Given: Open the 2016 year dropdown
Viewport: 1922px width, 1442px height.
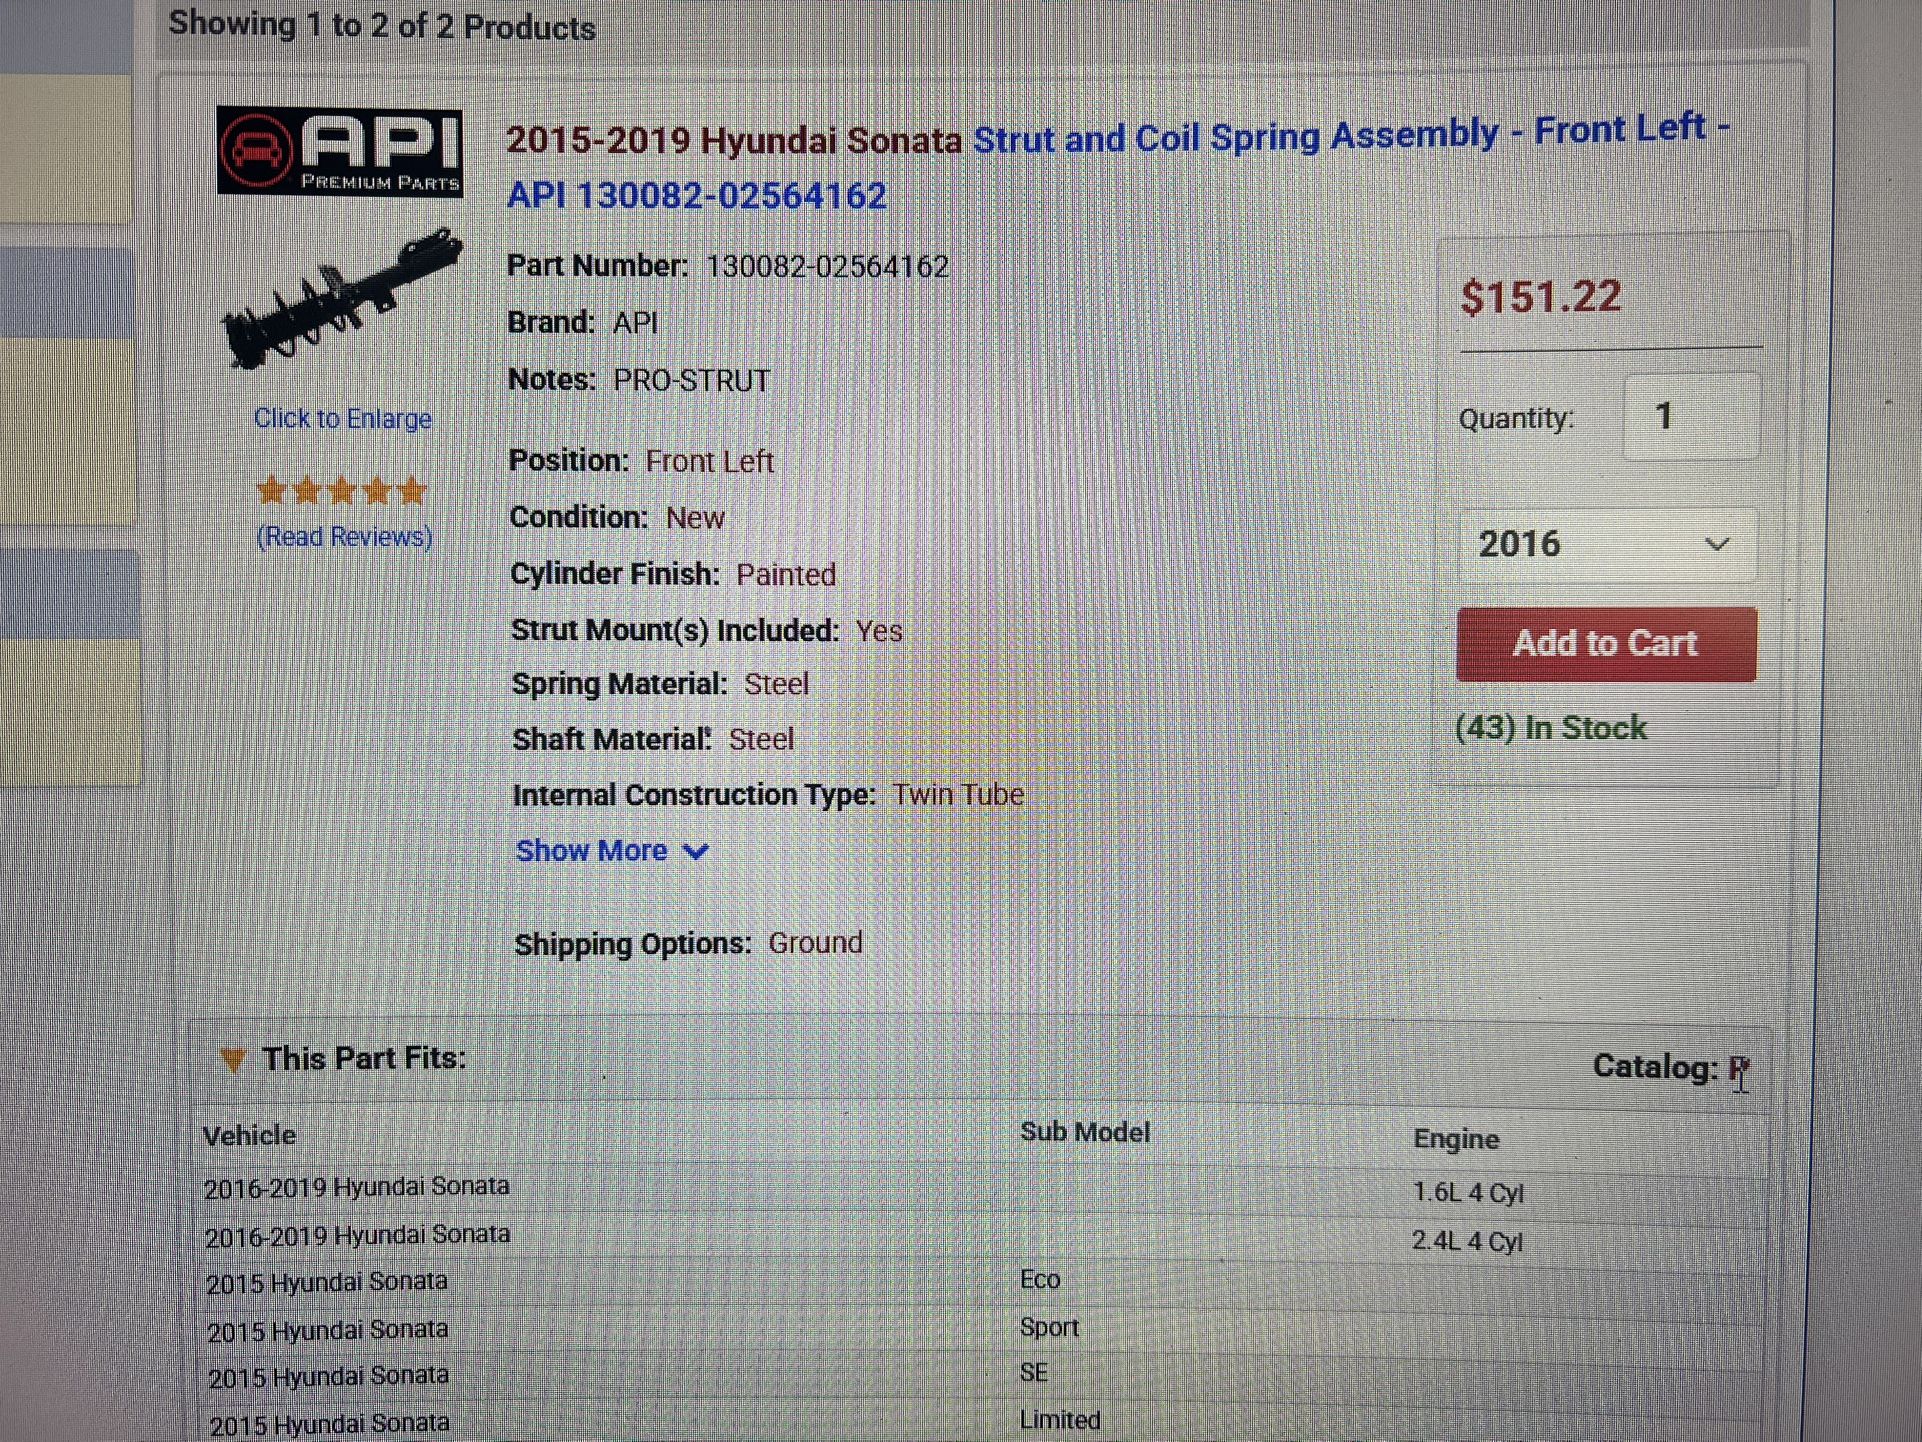Looking at the screenshot, I should (x=1605, y=545).
